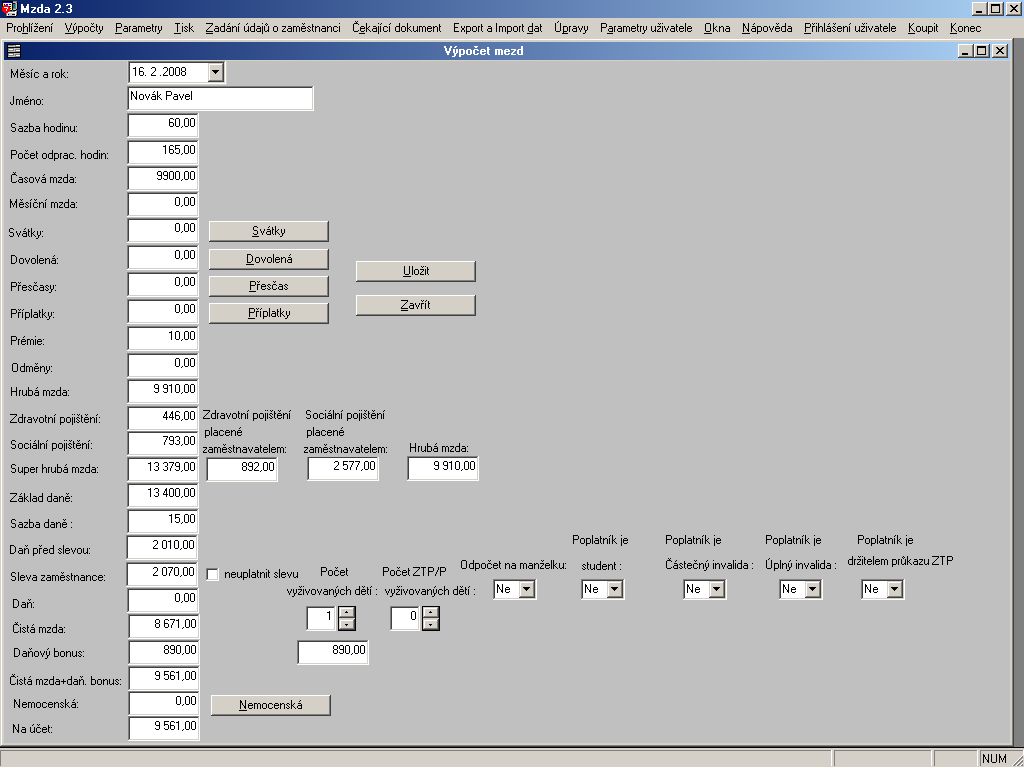
Task: Click the Na účet field
Action: point(164,728)
